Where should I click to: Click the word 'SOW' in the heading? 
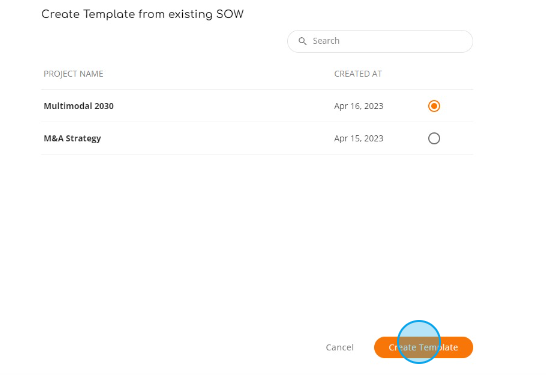(x=230, y=15)
